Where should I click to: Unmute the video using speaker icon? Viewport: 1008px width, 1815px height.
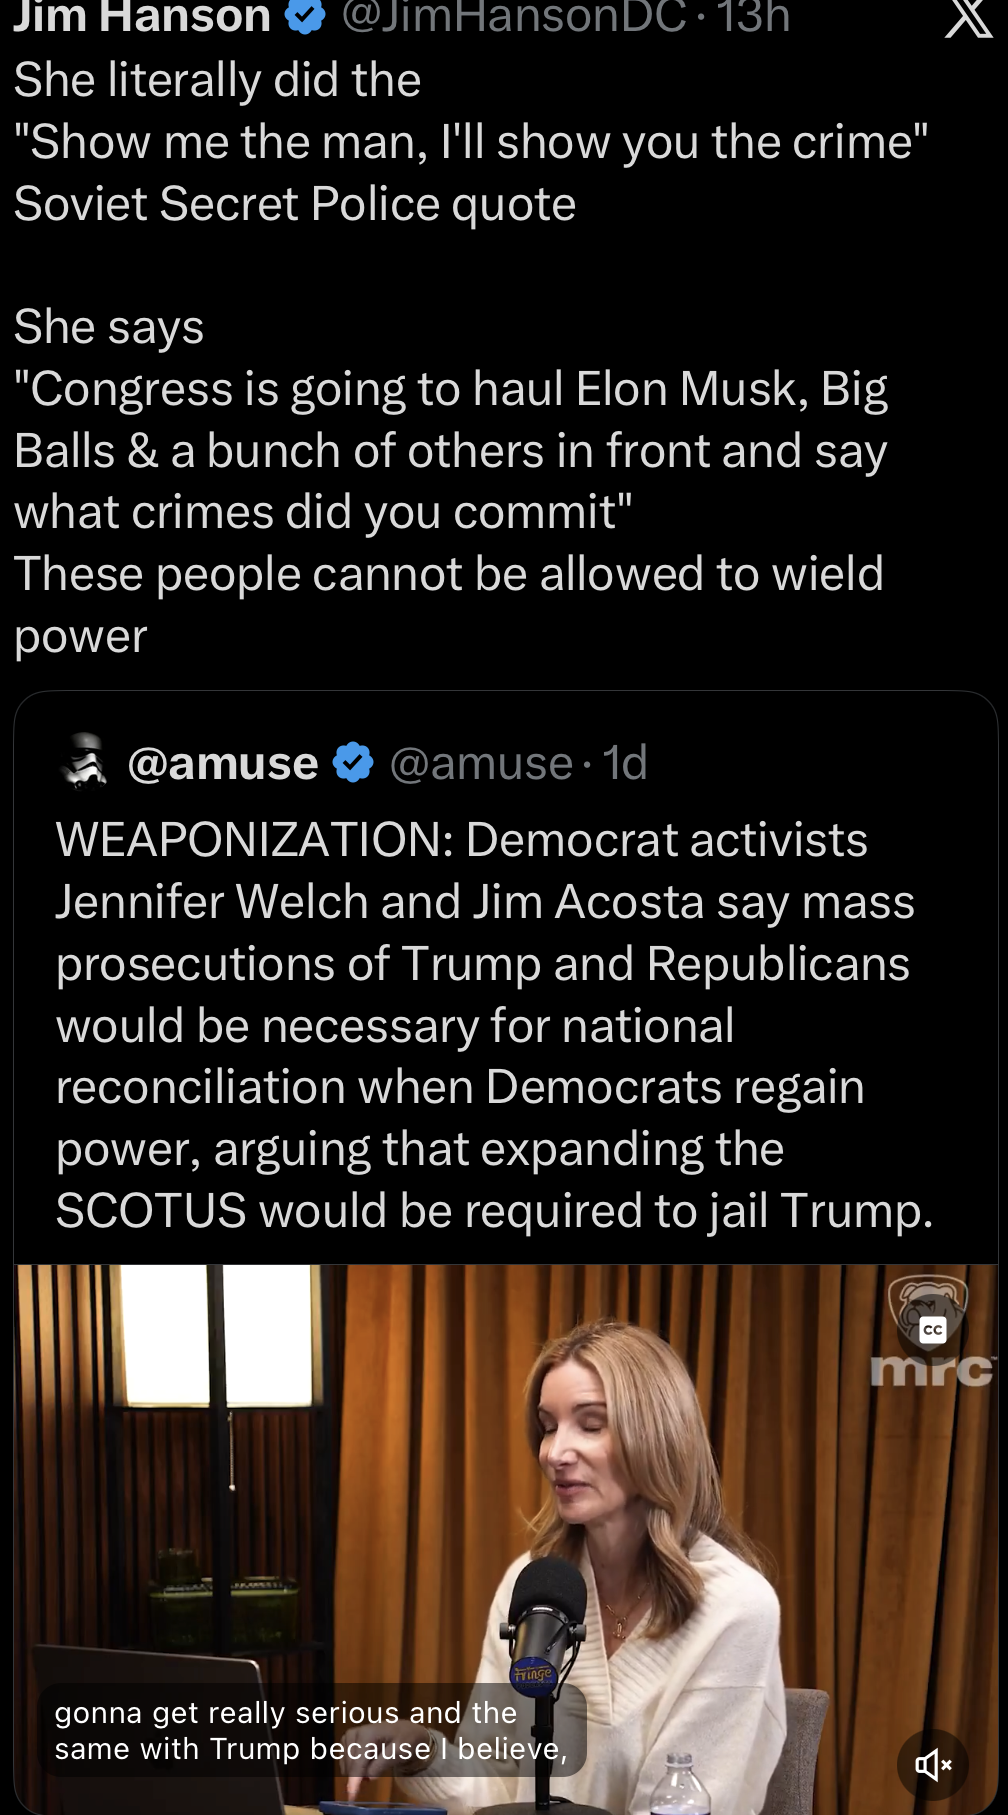933,1765
